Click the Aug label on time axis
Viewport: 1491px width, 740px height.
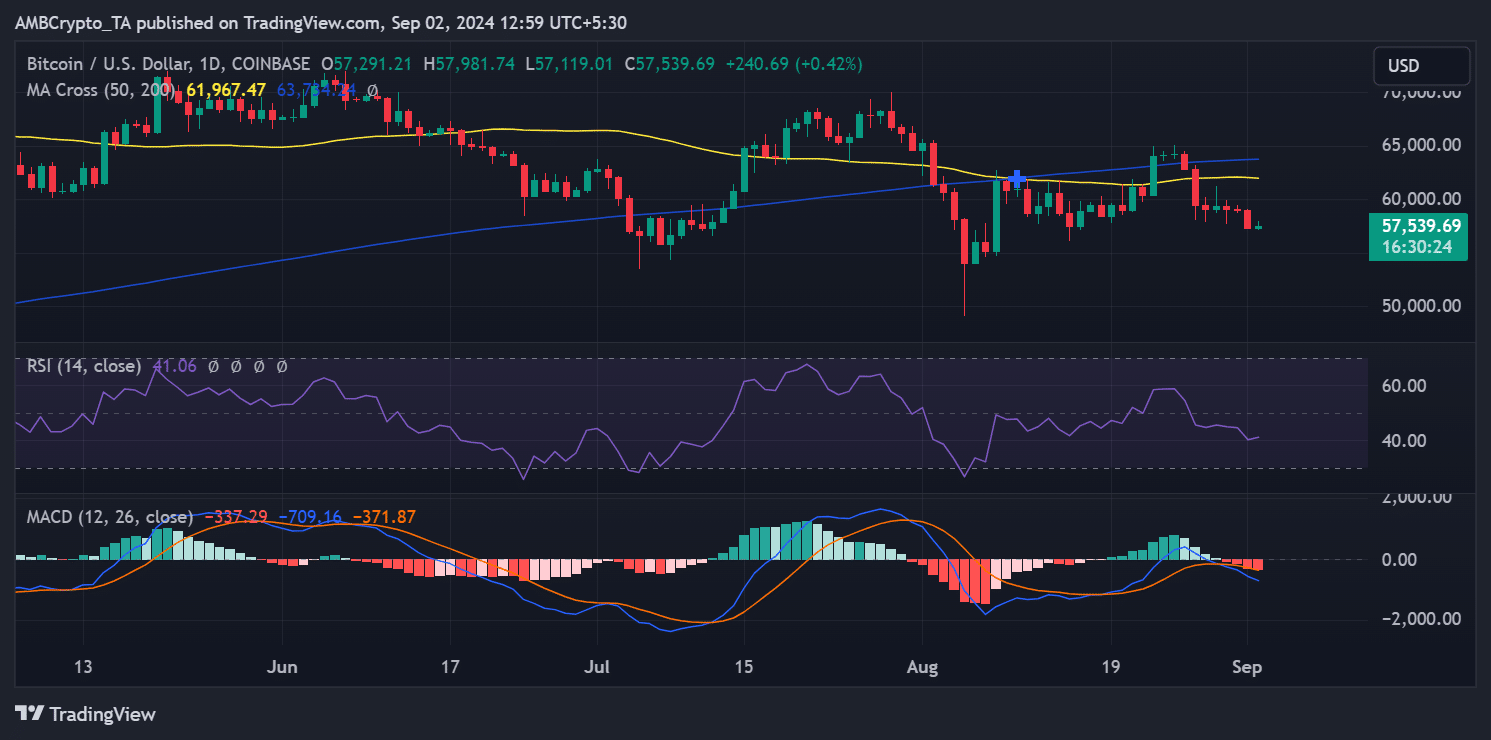coord(923,666)
